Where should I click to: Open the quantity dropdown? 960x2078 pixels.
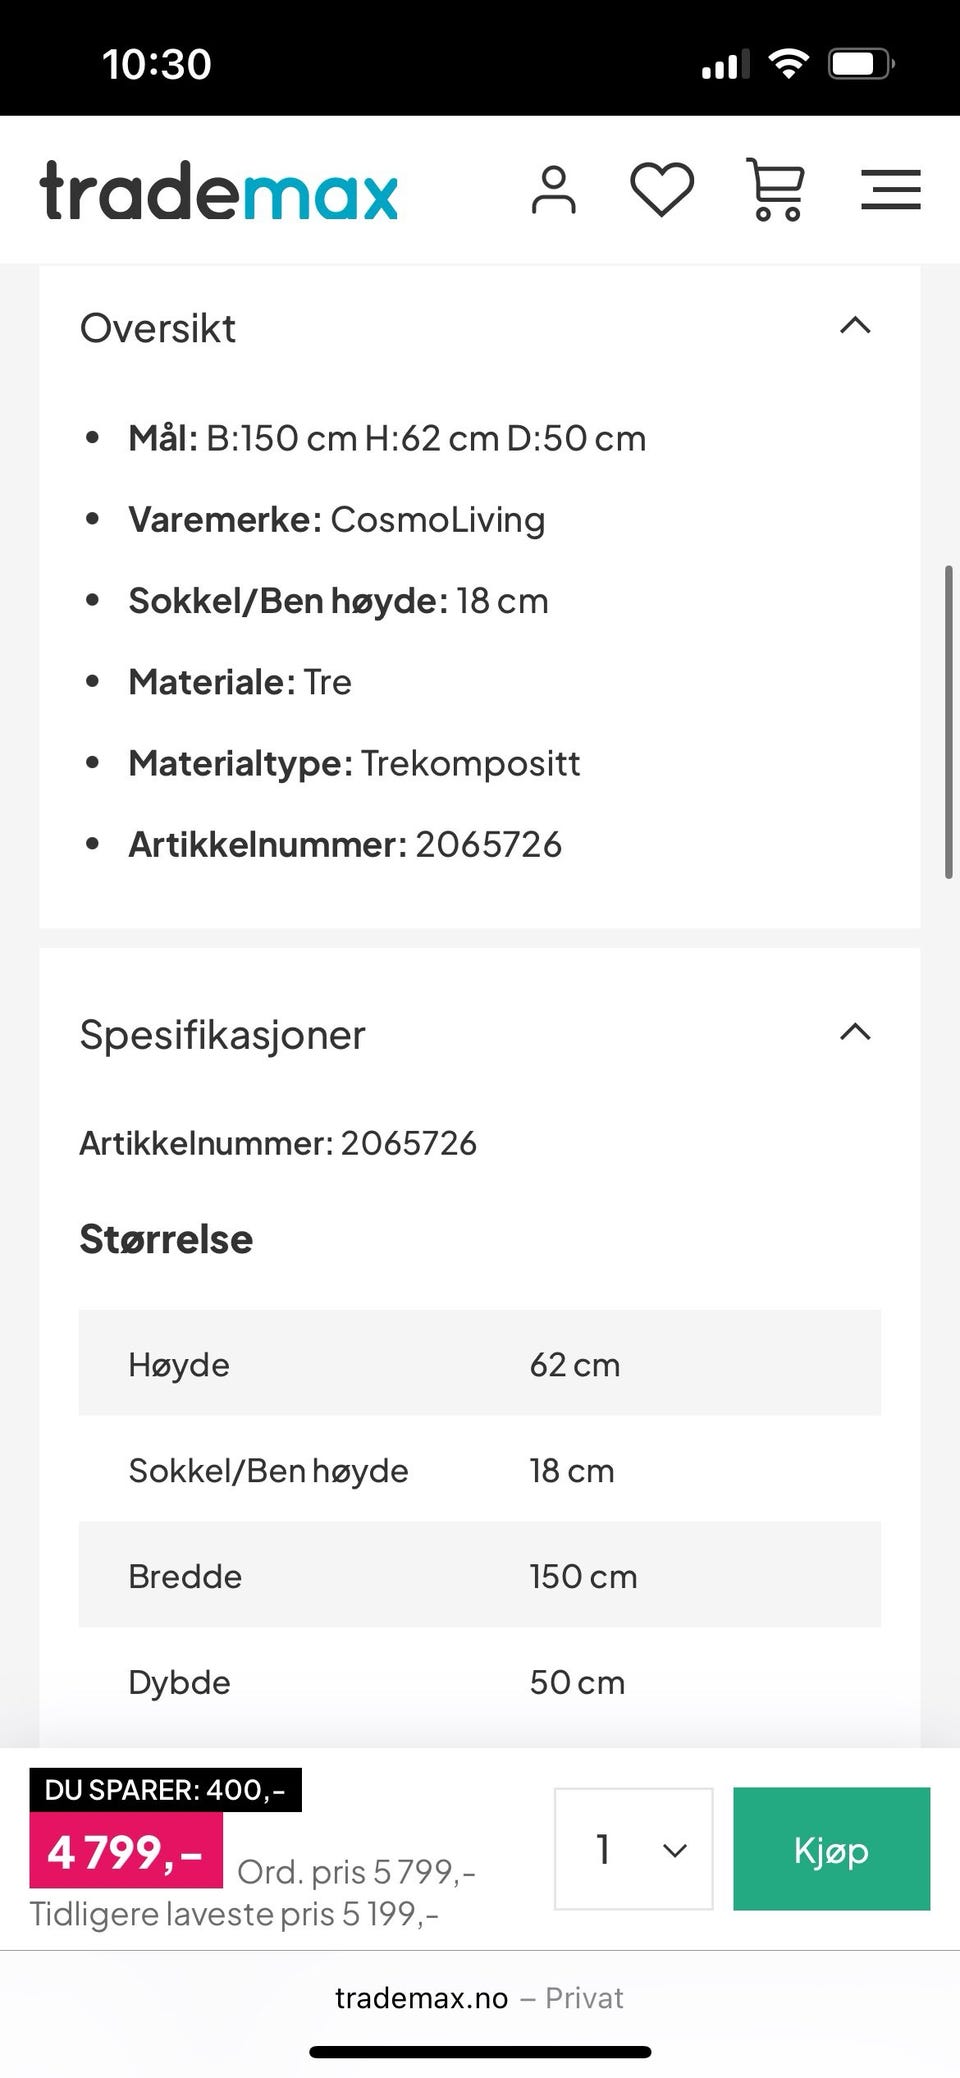[x=633, y=1849]
